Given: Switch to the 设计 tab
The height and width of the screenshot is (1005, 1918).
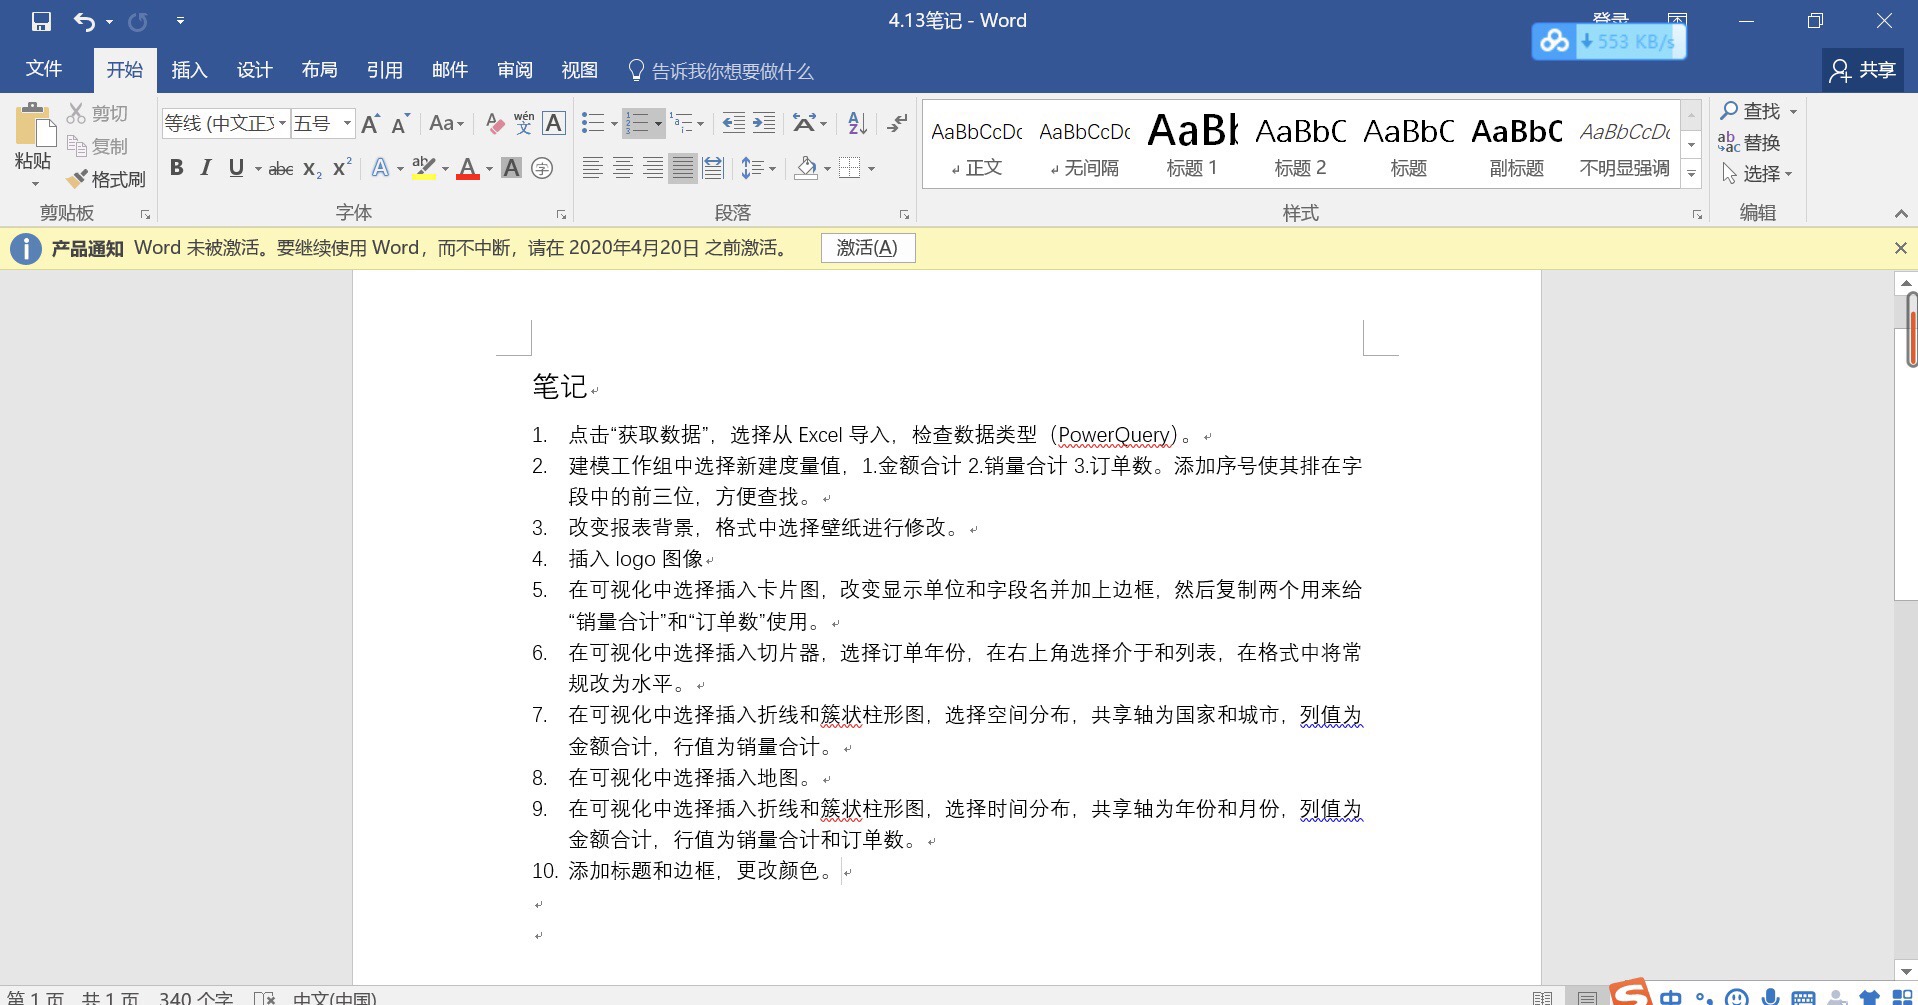Looking at the screenshot, I should coord(254,70).
